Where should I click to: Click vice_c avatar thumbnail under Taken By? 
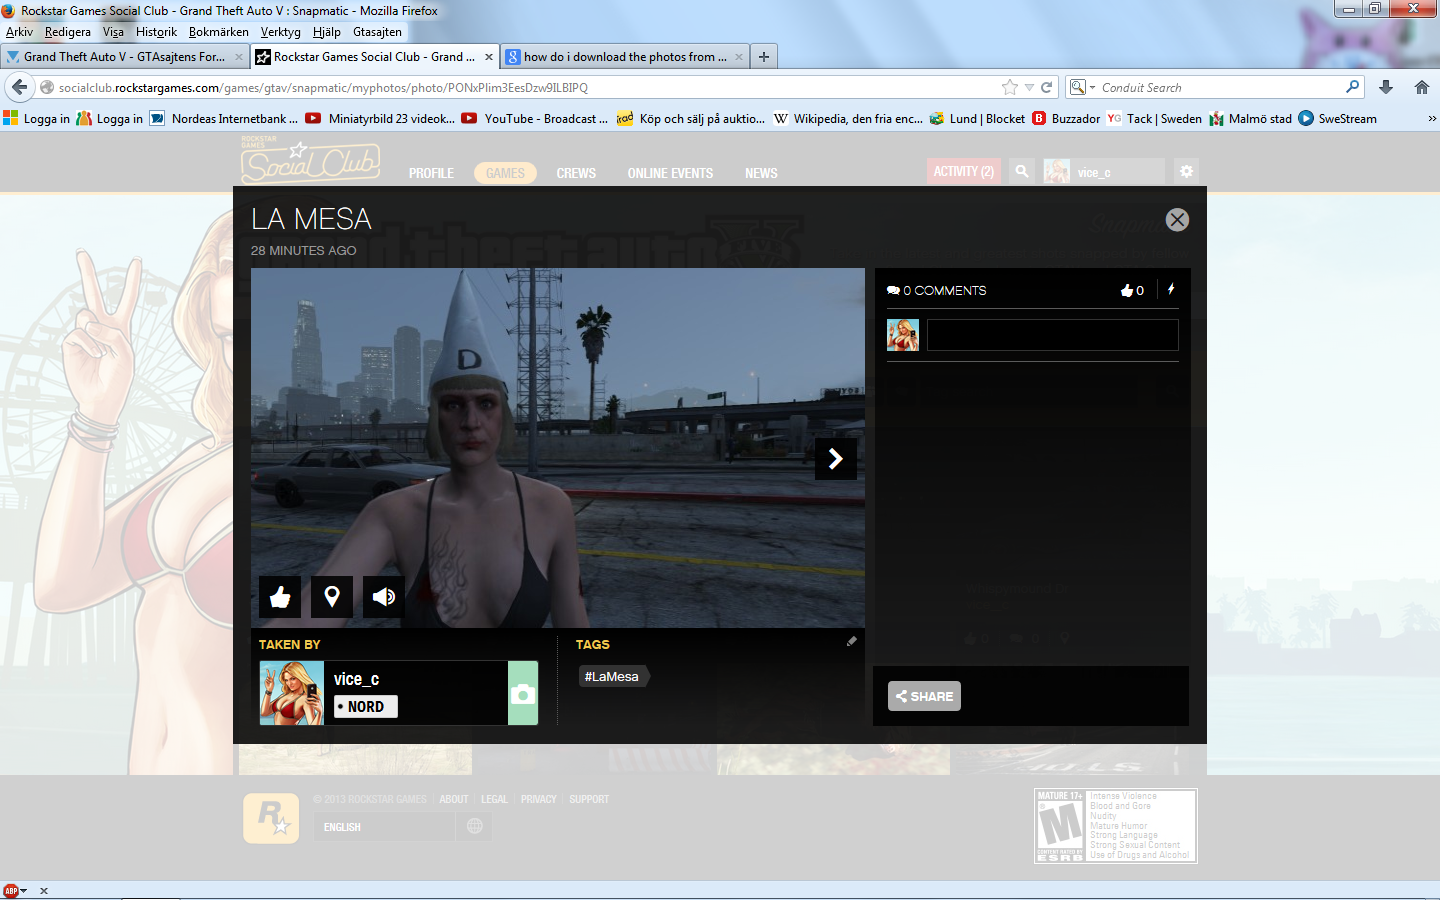(292, 693)
